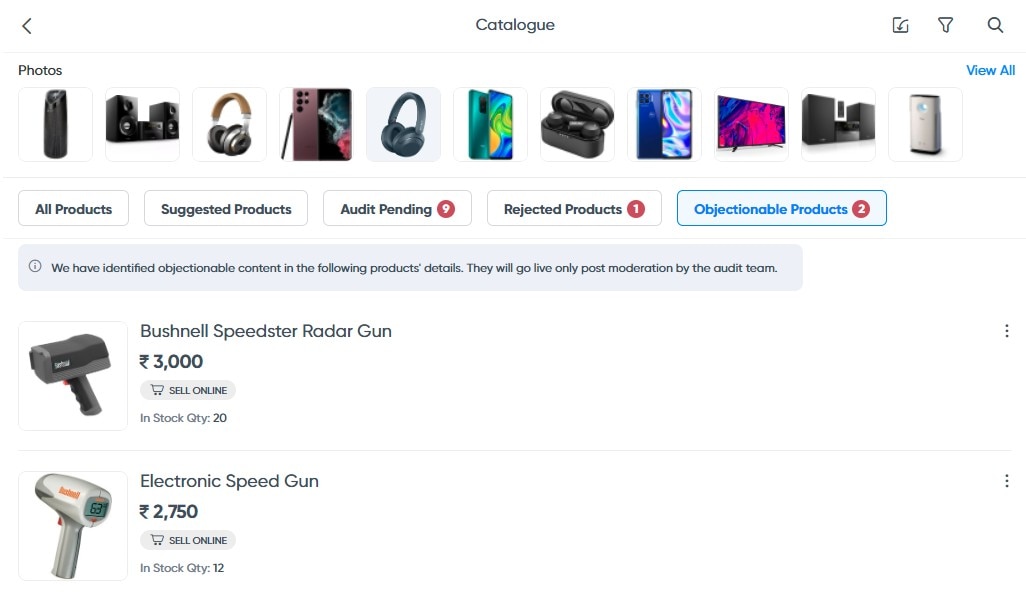Screen dimensions: 1026x596
Task: Click the View All photos link
Action: click(990, 70)
